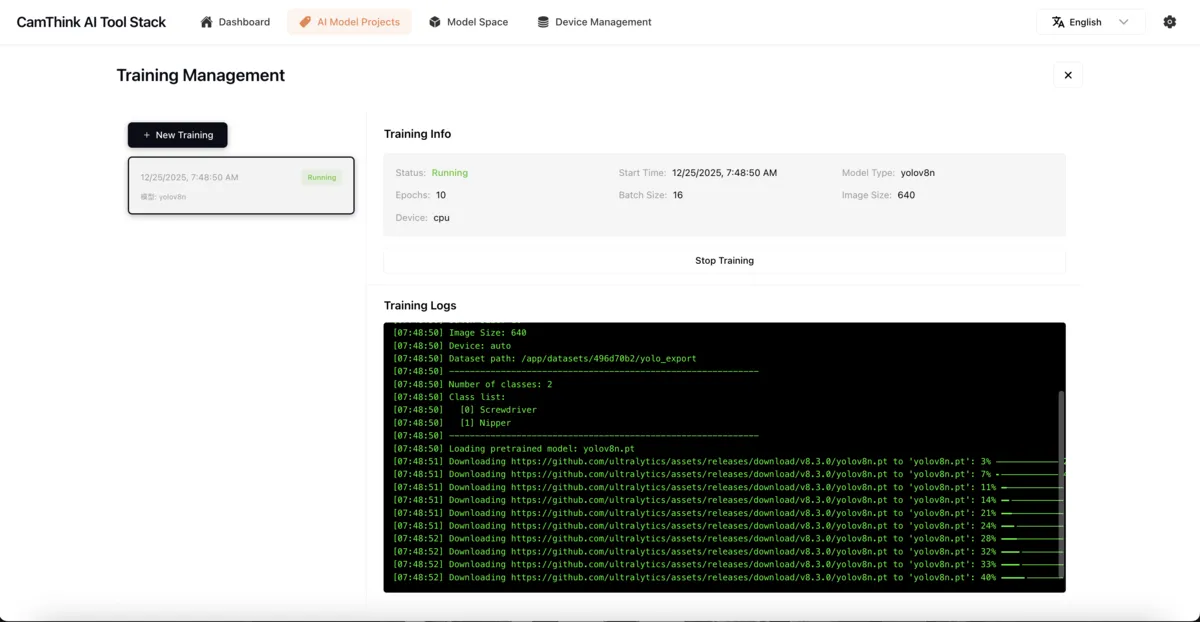Viewport: 1200px width, 622px height.
Task: Click the Loading pretrained model log line
Action: [514, 449]
